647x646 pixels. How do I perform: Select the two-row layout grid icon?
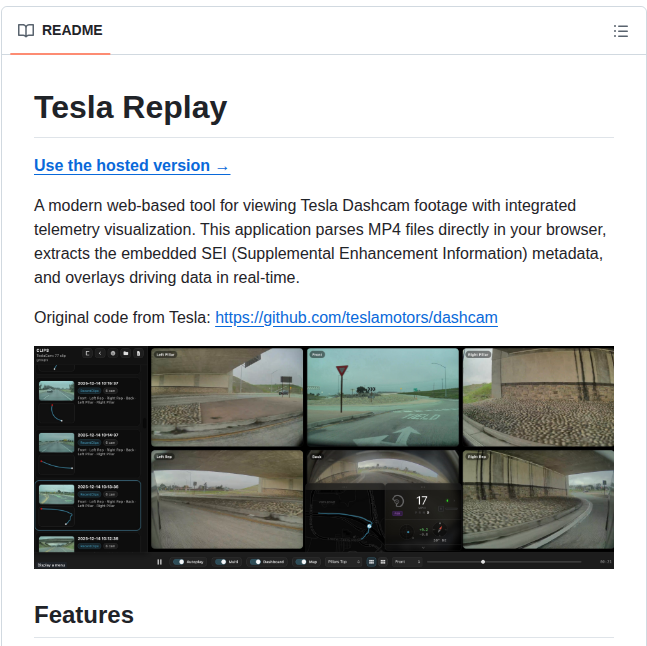[x=372, y=562]
